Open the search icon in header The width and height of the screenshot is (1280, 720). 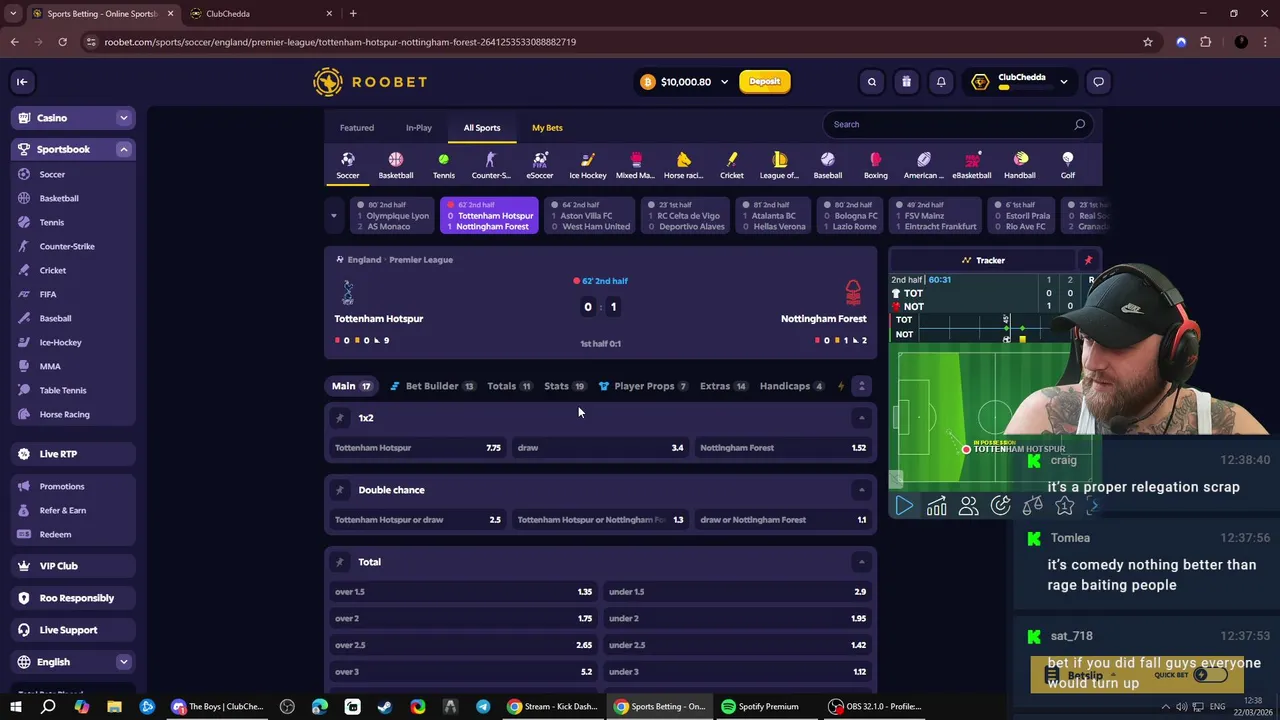872,82
